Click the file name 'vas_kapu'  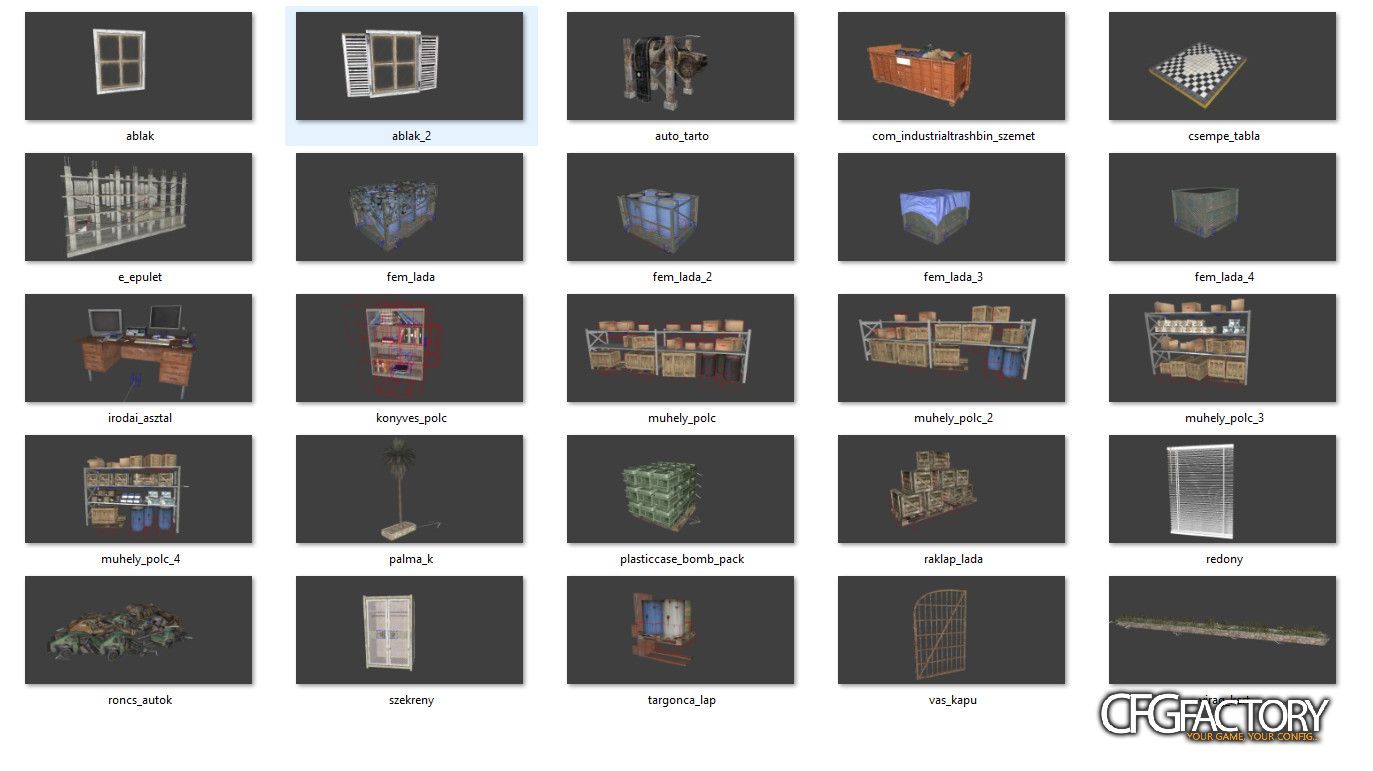click(x=953, y=700)
